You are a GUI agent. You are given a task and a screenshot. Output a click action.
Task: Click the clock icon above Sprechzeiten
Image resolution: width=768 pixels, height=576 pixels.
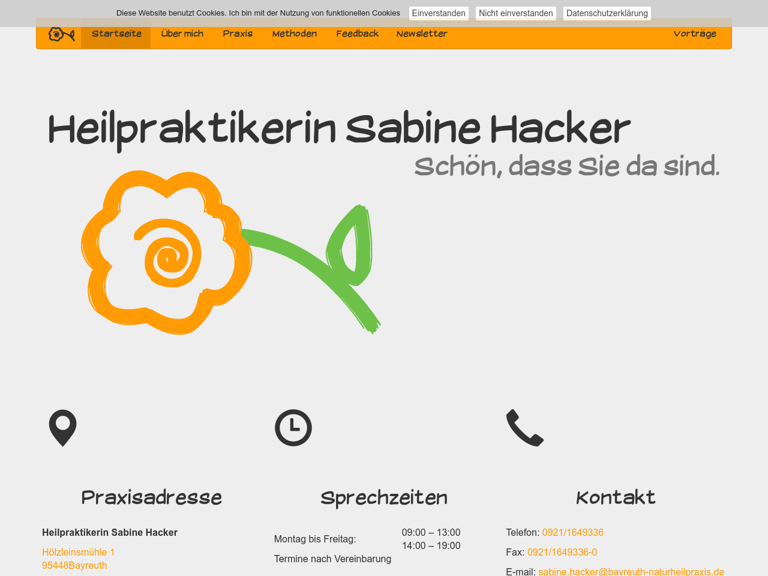click(x=293, y=428)
